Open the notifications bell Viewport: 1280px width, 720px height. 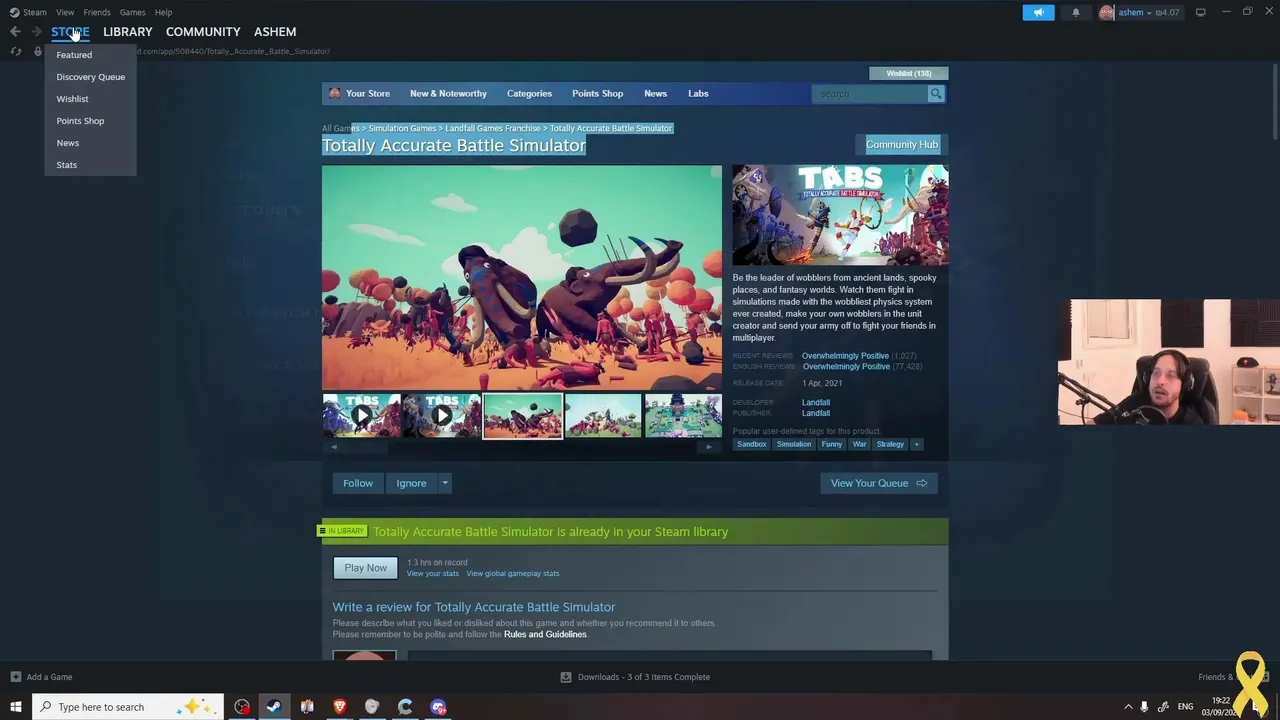pos(1076,12)
